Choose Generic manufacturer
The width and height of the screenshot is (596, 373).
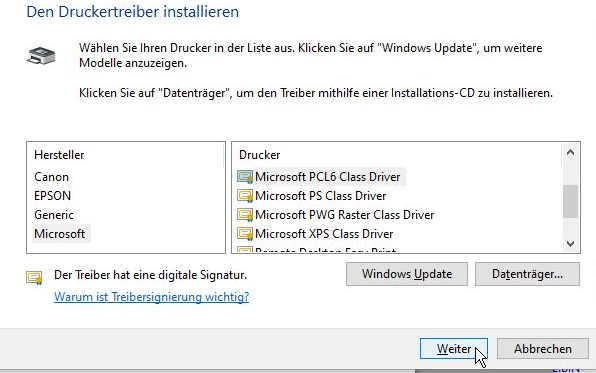[x=54, y=215]
